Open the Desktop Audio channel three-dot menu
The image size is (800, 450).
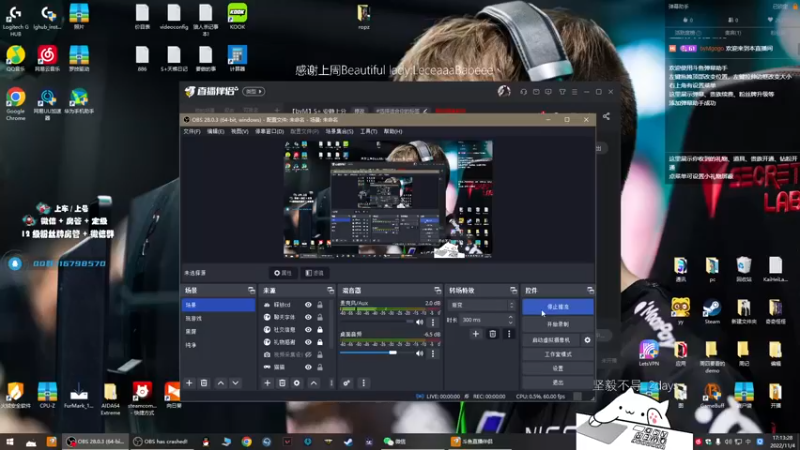433,353
